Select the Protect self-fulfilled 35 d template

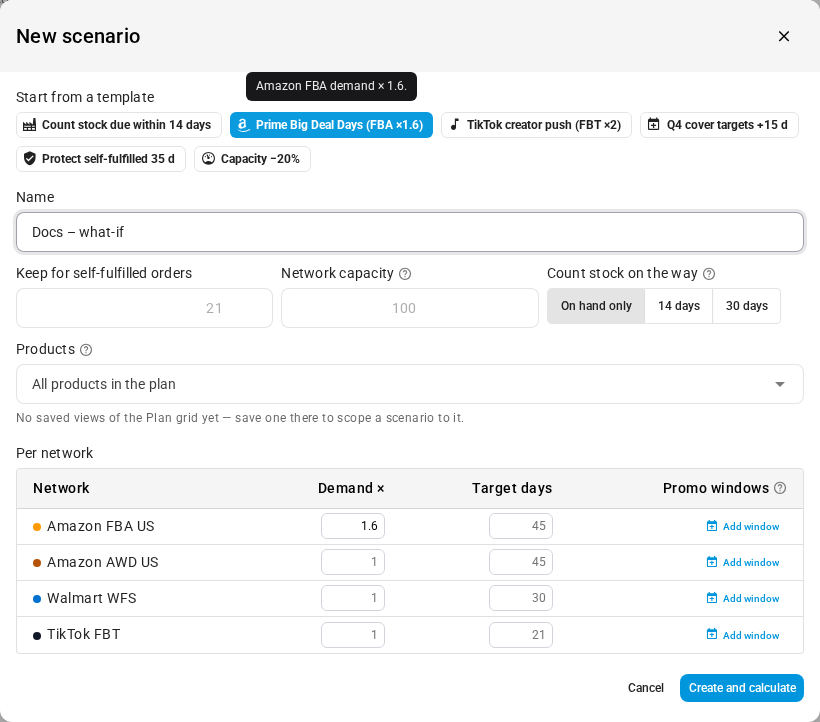point(101,159)
